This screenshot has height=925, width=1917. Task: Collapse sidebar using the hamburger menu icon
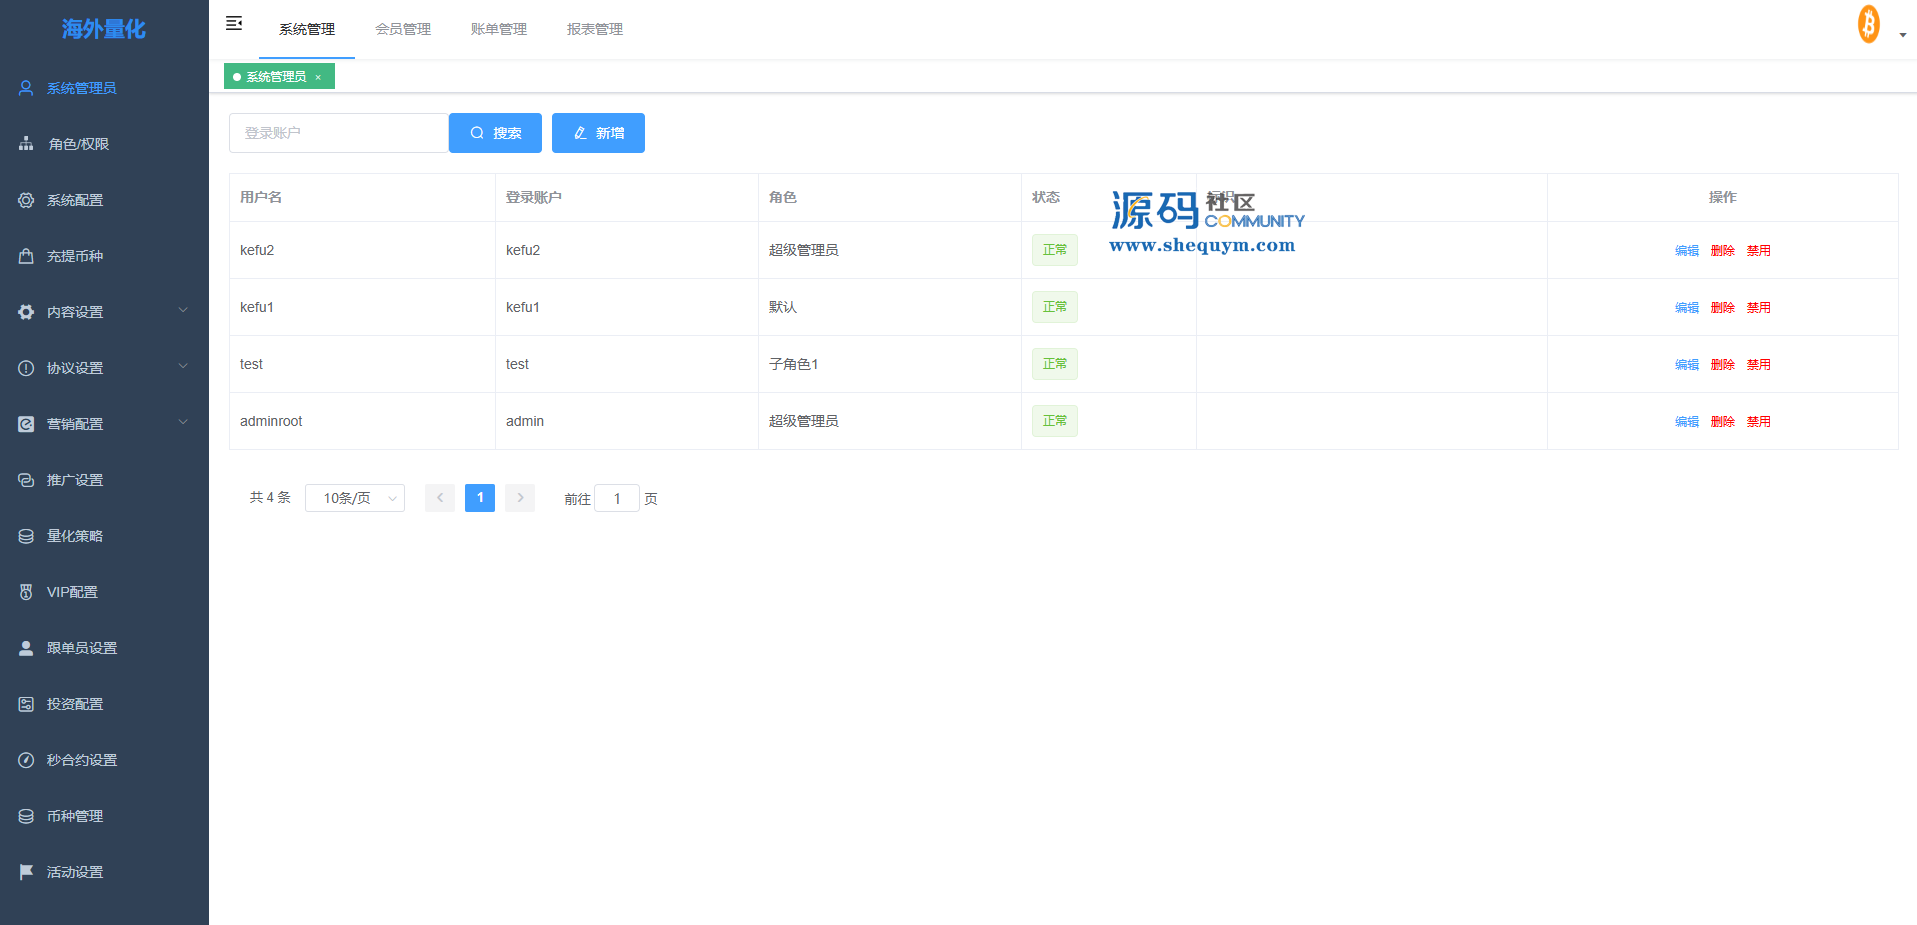pos(234,23)
